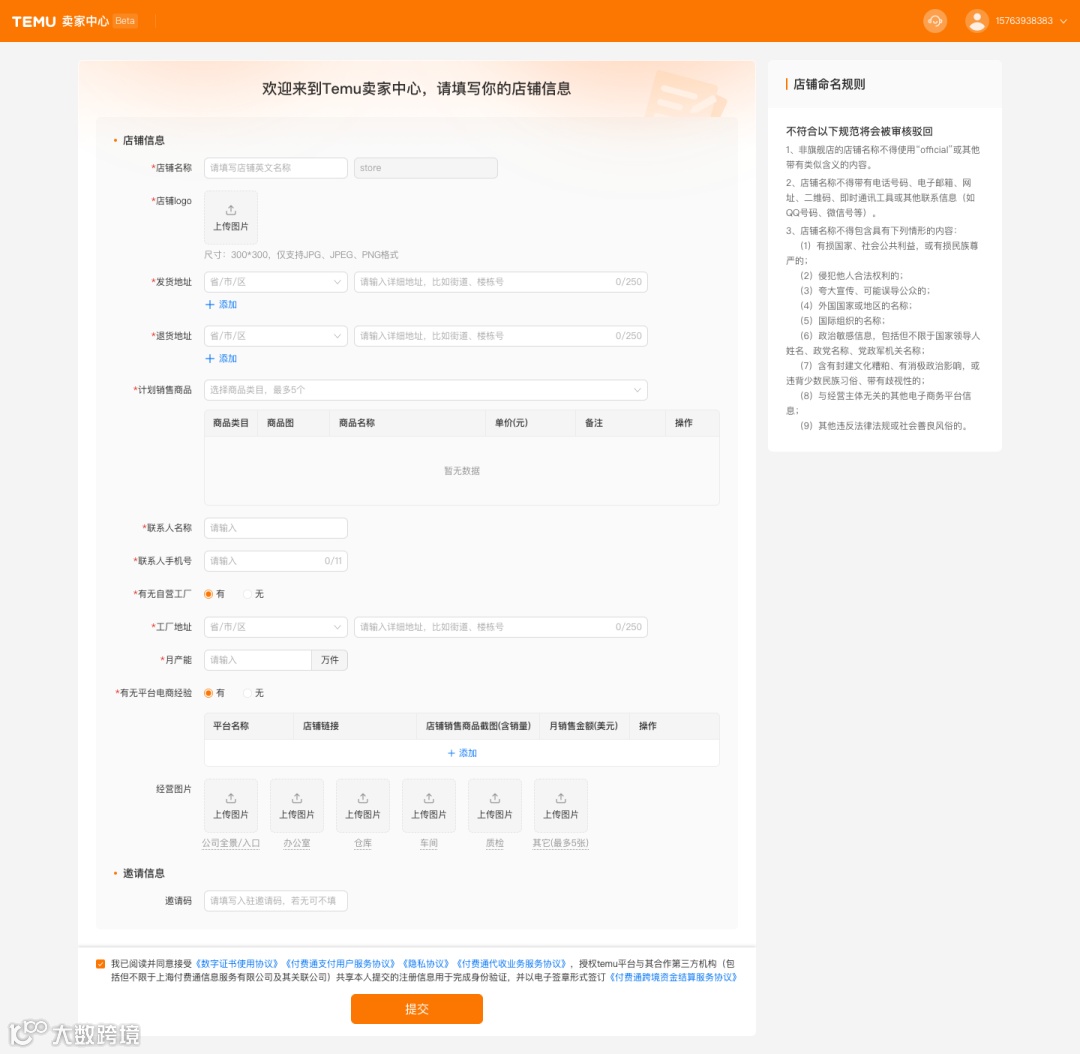Open 工厂地址 省/市/区 dropdown
The height and width of the screenshot is (1054, 1080).
point(276,627)
